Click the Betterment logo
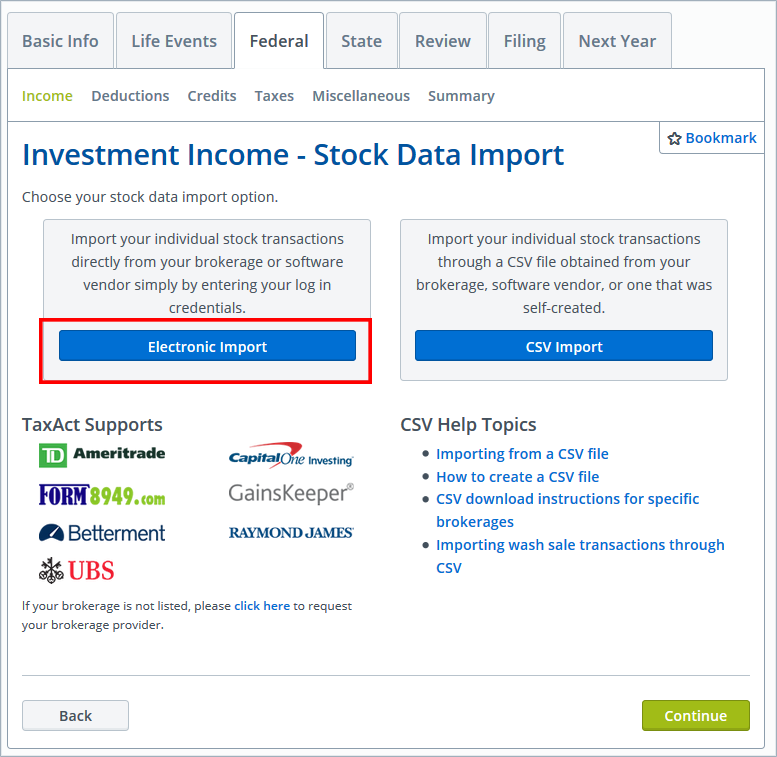Viewport: 777px width, 757px height. (x=102, y=533)
